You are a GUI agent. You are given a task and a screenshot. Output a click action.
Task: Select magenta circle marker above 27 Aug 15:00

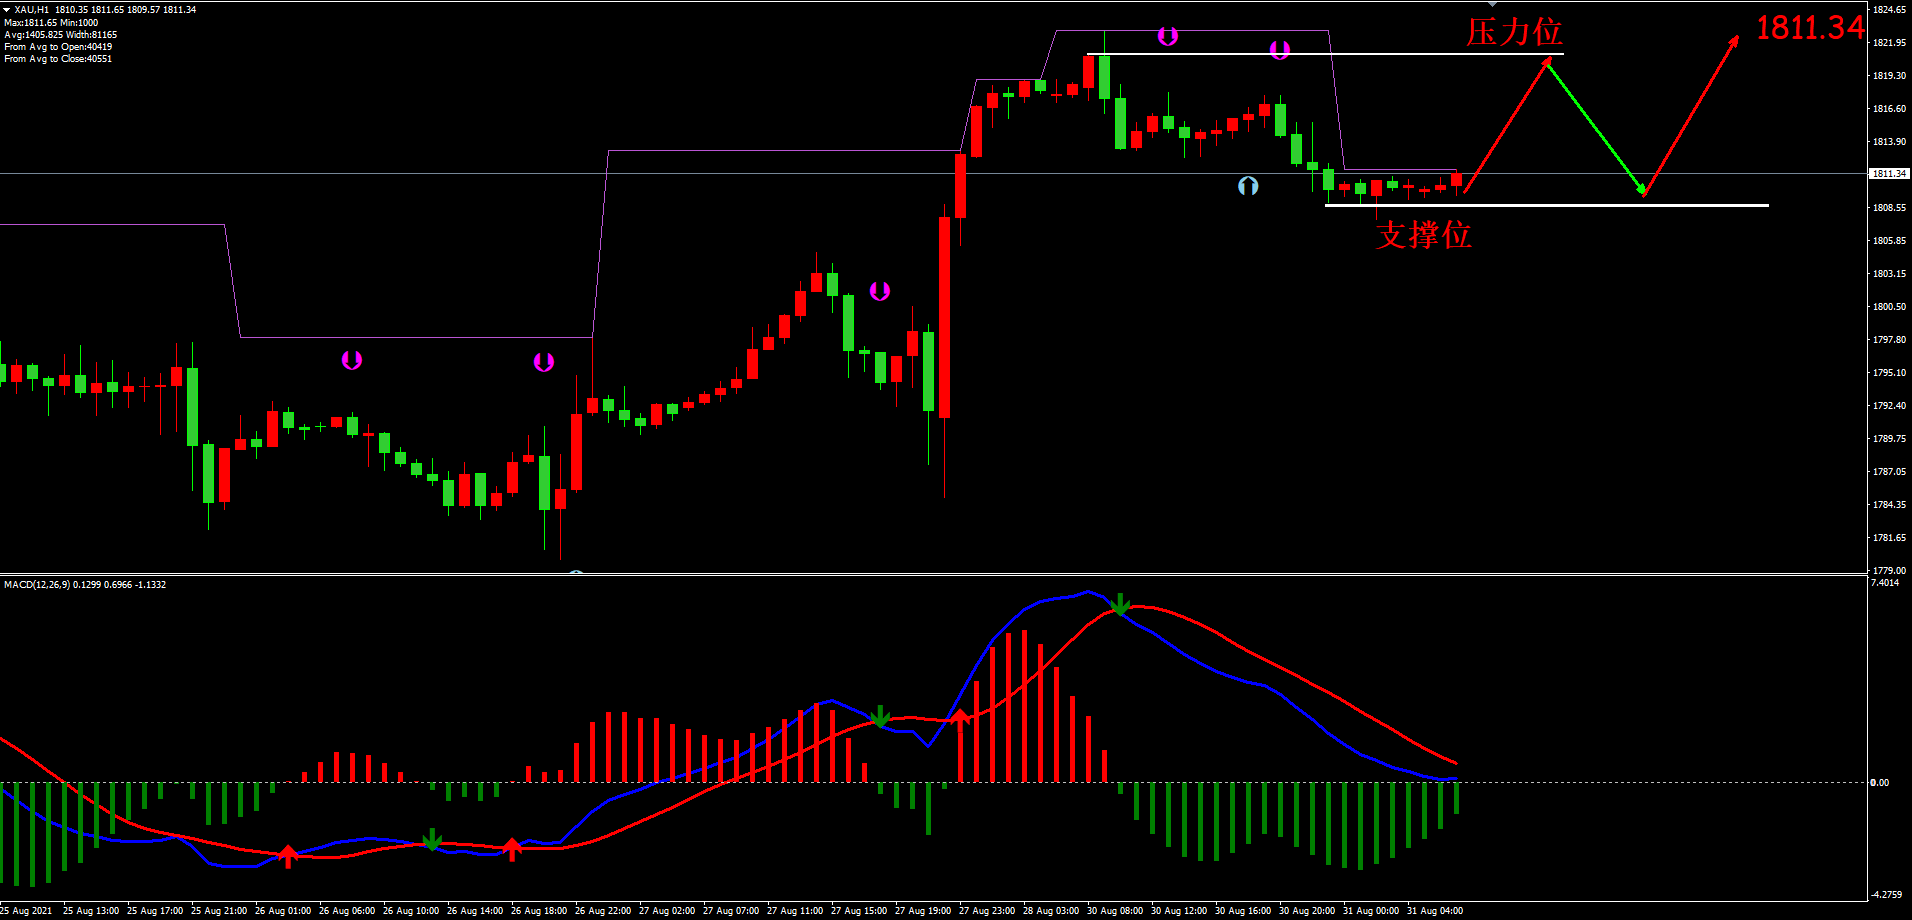pyautogui.click(x=879, y=291)
